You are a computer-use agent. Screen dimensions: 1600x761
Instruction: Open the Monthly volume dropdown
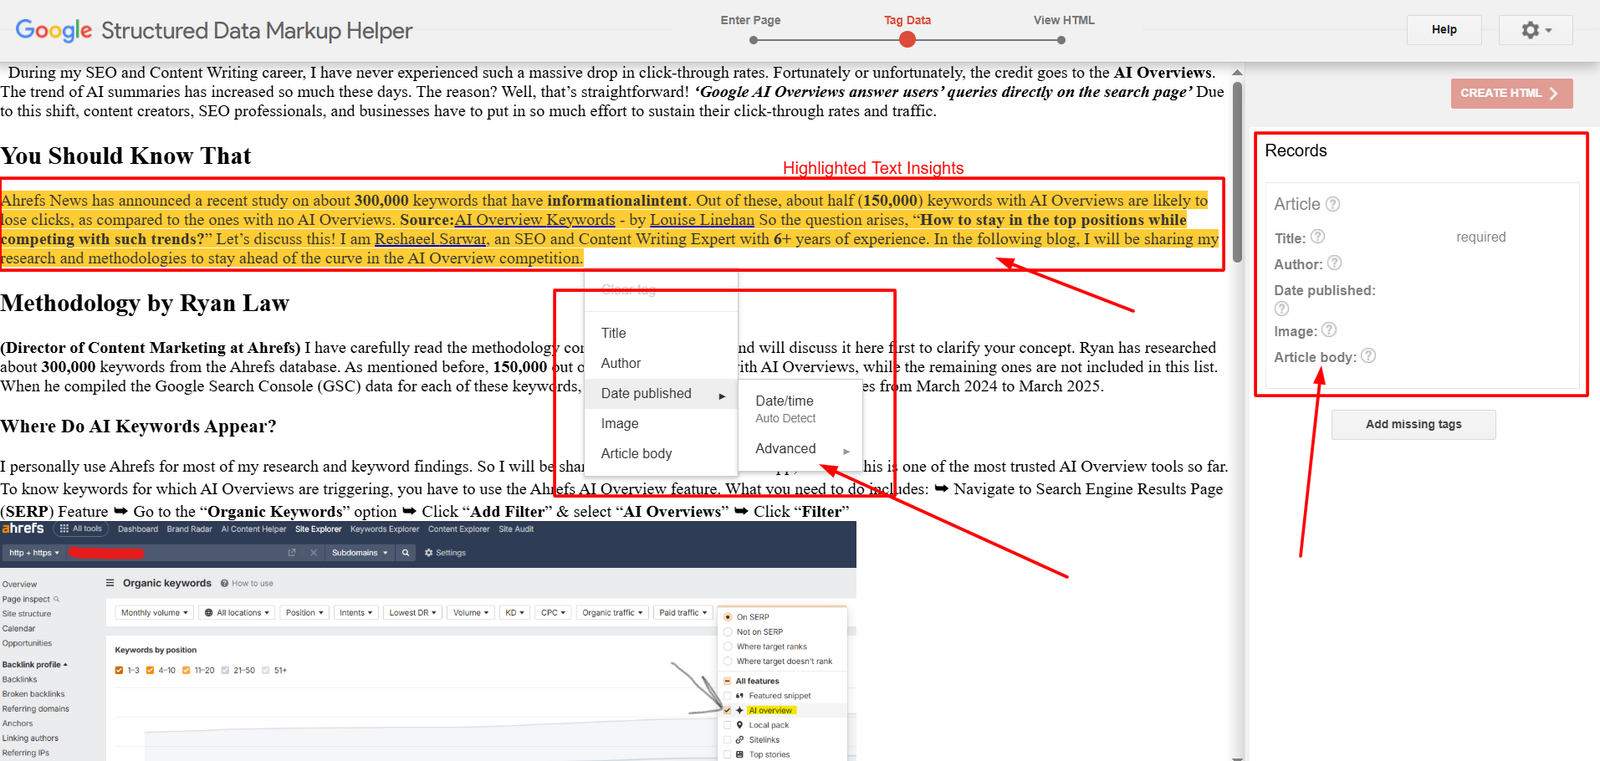point(154,613)
